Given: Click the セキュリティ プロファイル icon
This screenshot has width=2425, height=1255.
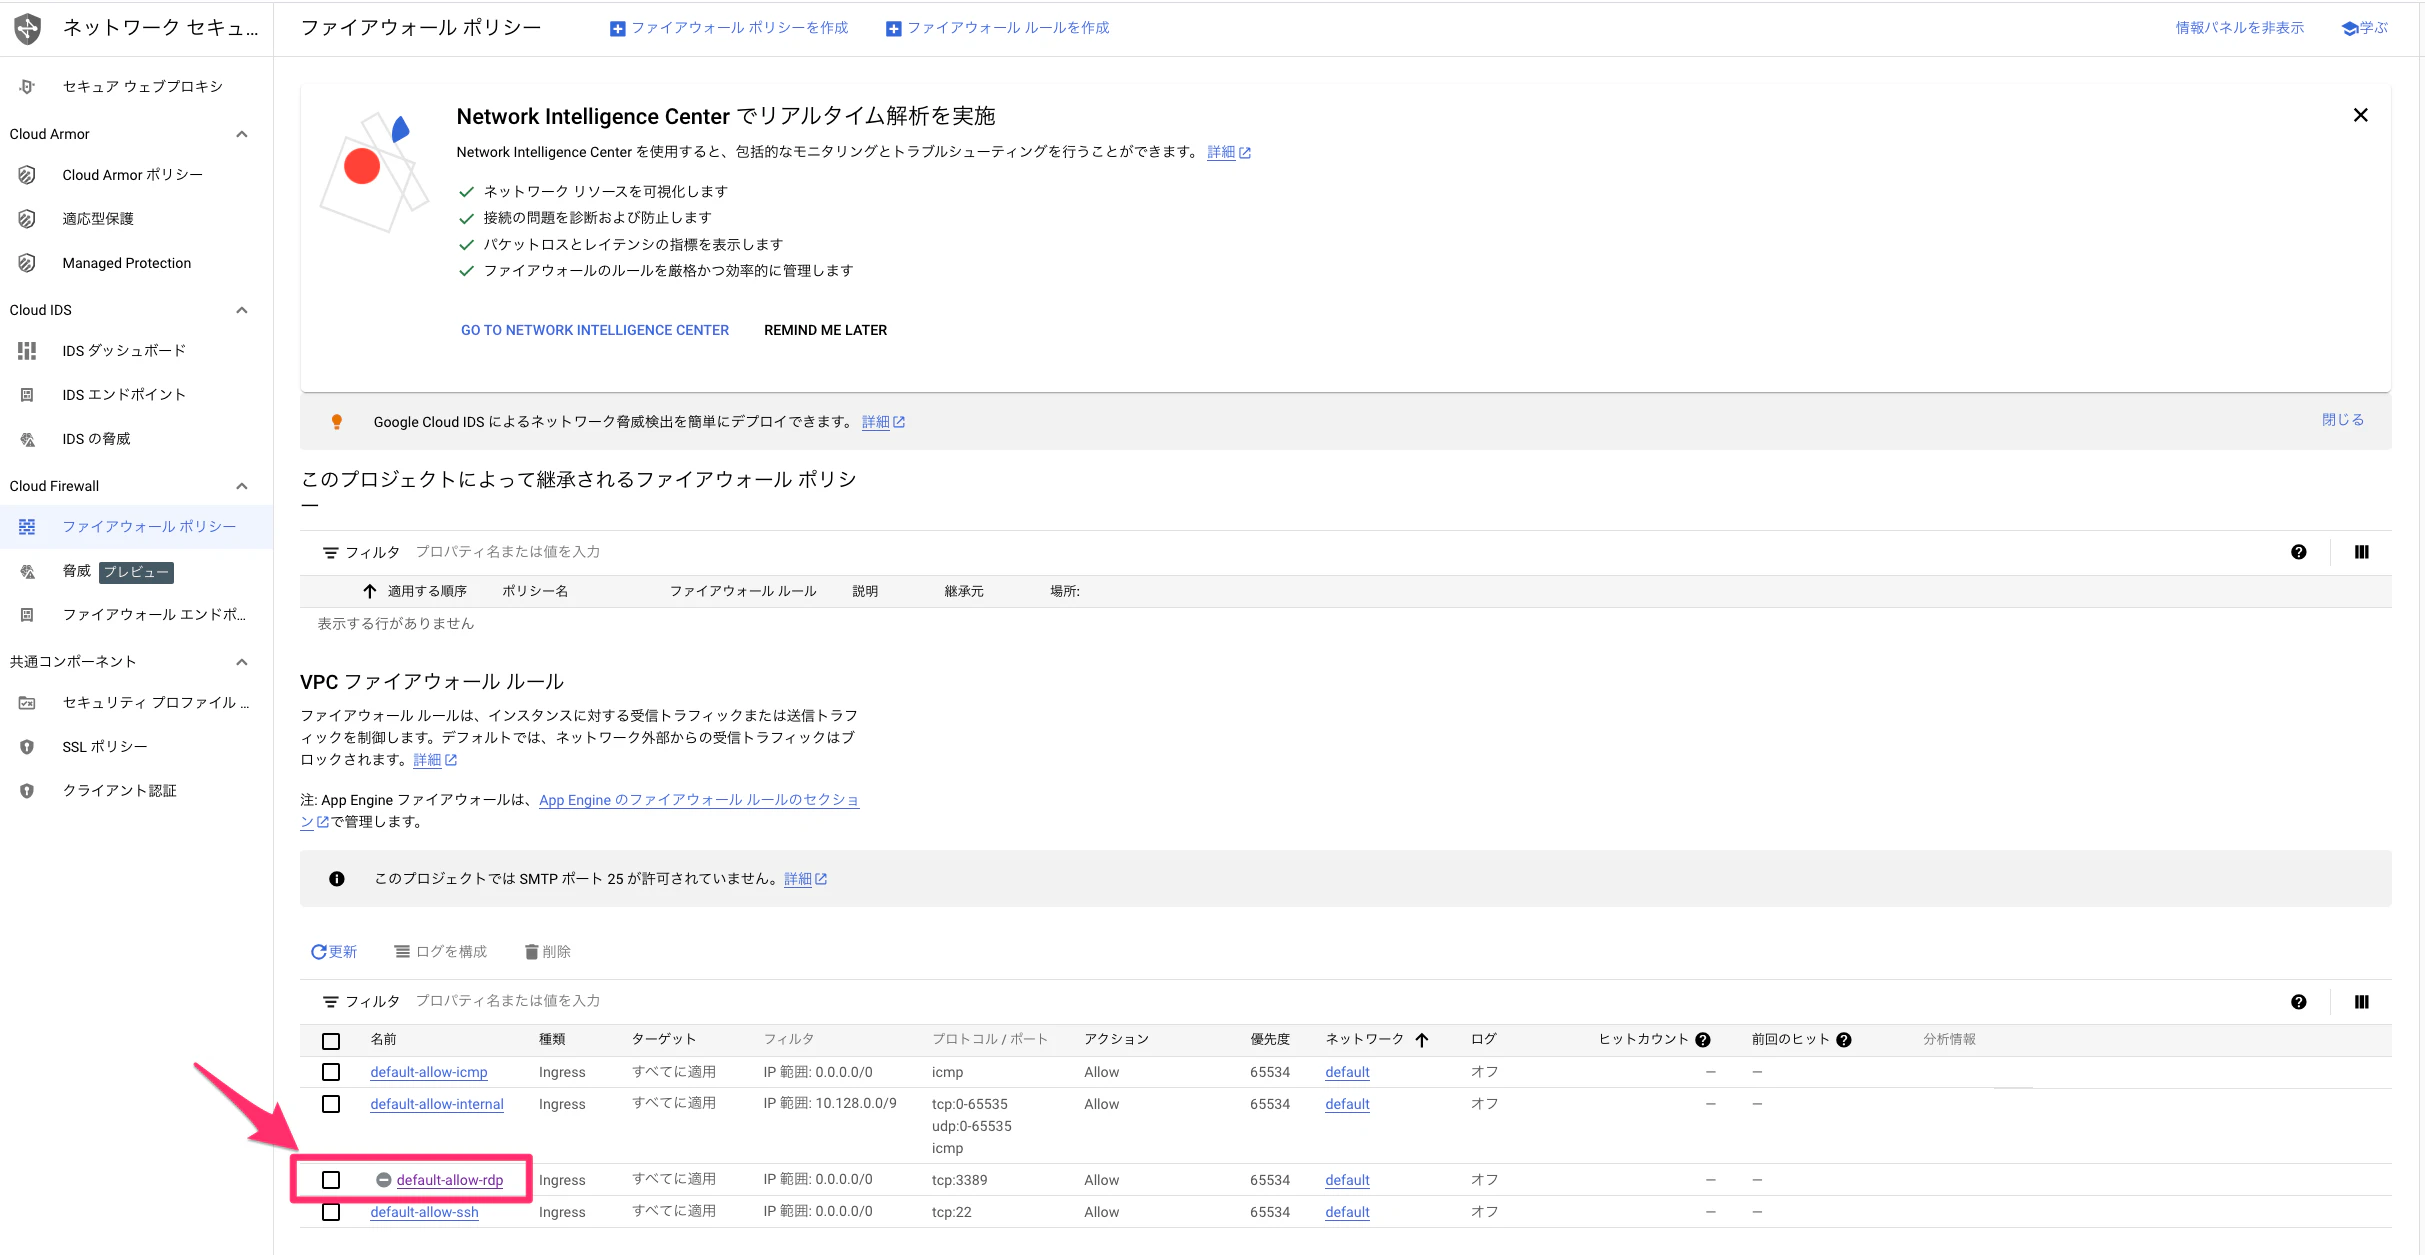Looking at the screenshot, I should [27, 703].
